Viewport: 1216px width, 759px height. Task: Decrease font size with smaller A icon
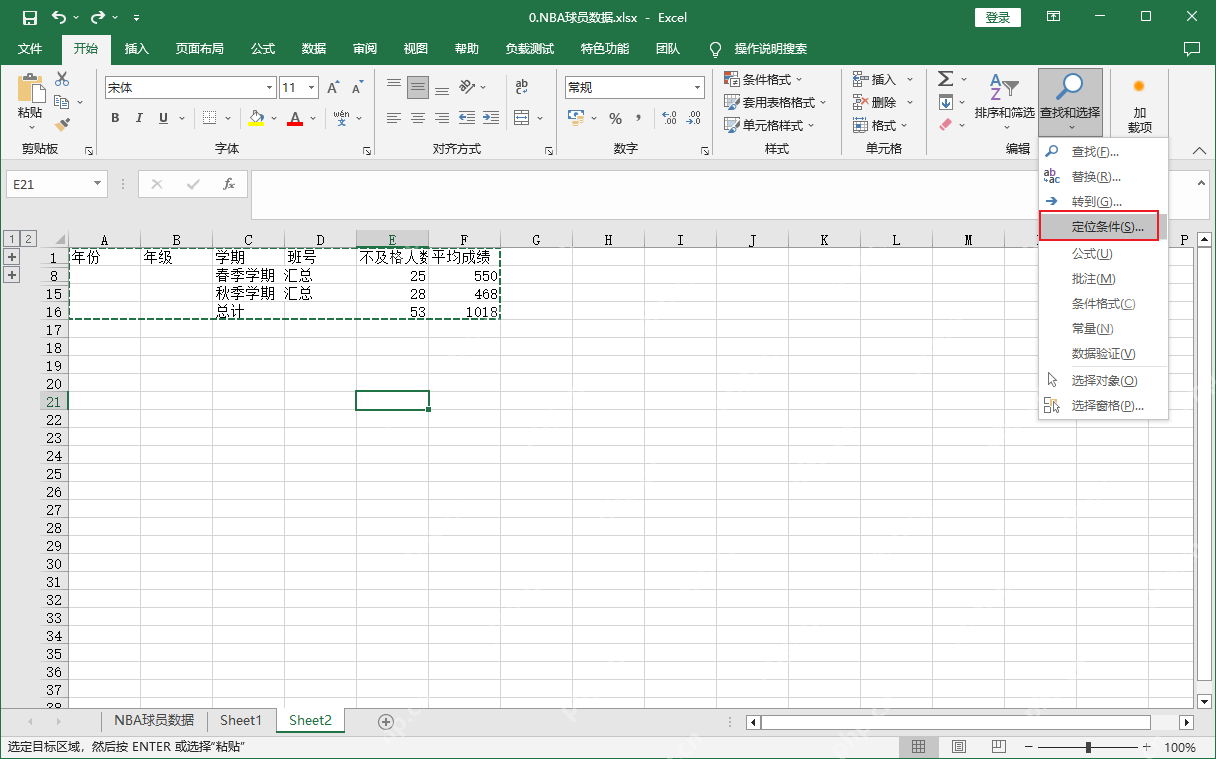point(357,88)
